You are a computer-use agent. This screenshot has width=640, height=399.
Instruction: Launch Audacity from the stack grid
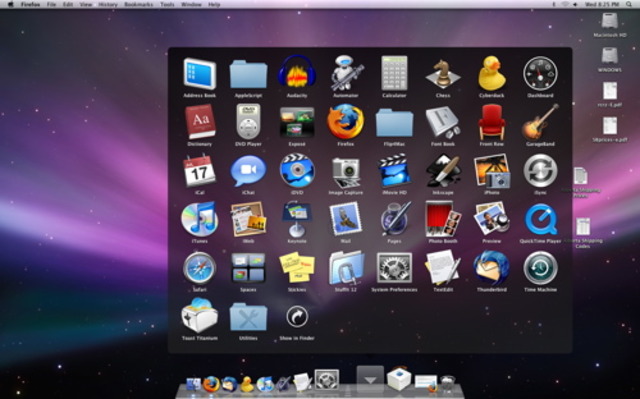297,72
